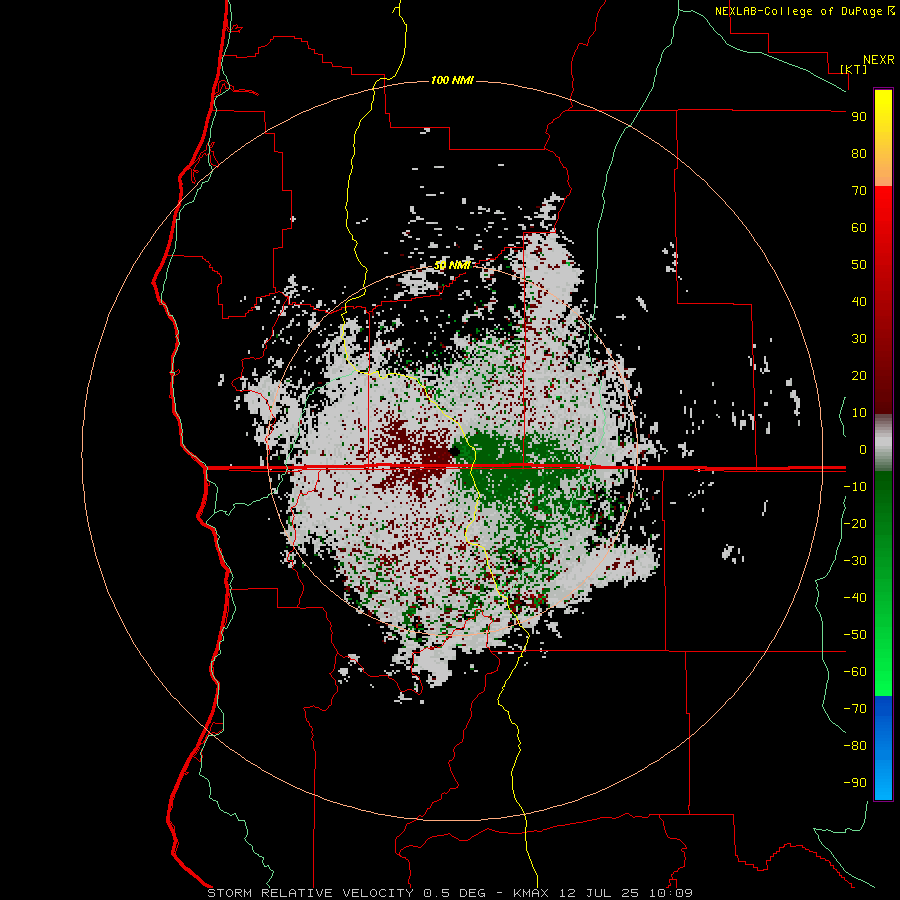Click the black radar site dot at map center

(453, 452)
